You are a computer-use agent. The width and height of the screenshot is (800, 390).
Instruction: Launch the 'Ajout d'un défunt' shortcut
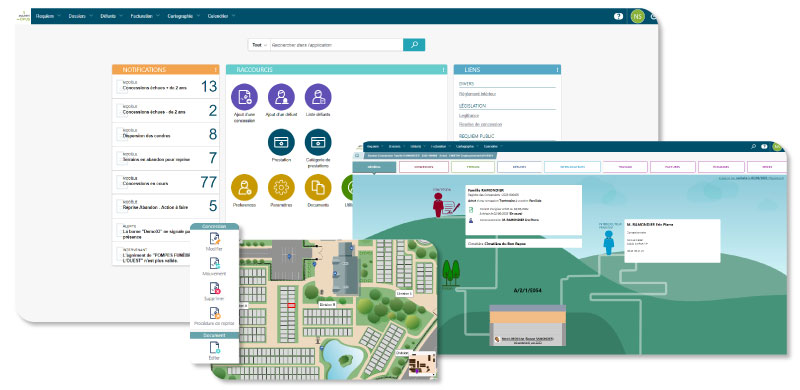pyautogui.click(x=281, y=97)
